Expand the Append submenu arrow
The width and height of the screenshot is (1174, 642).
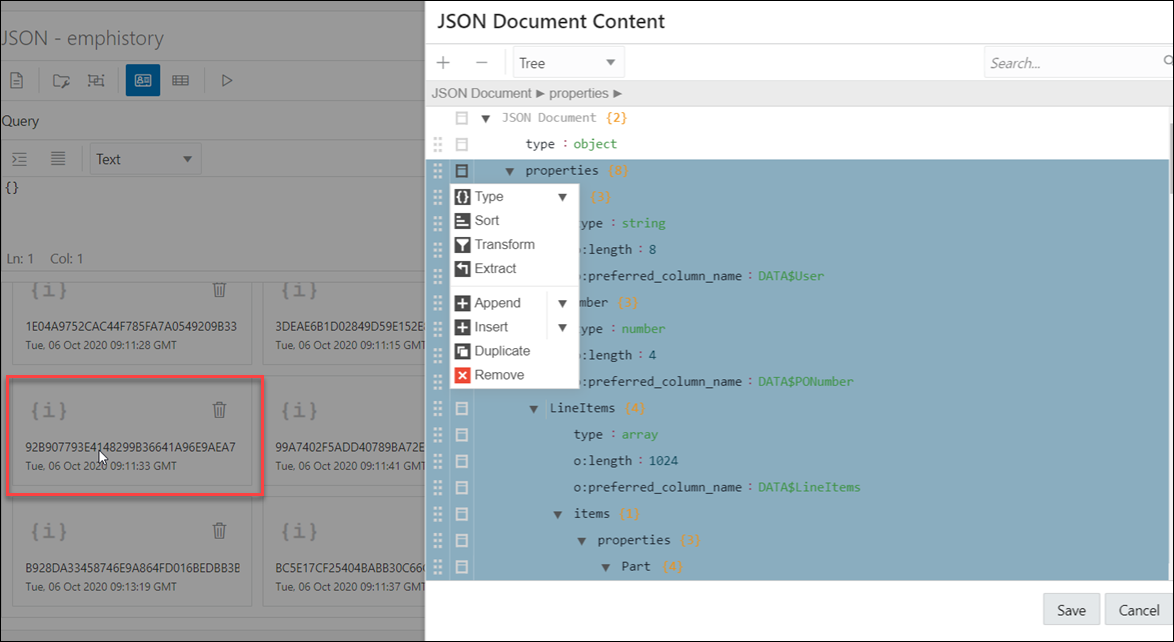point(562,303)
